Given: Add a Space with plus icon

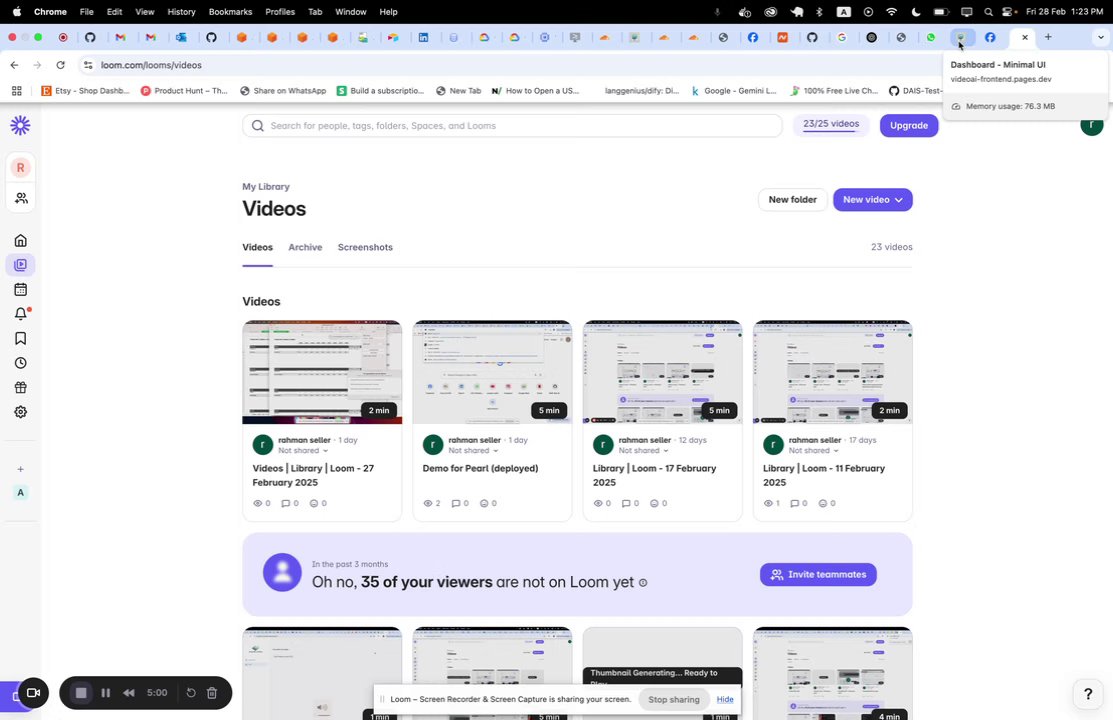Looking at the screenshot, I should 21,469.
